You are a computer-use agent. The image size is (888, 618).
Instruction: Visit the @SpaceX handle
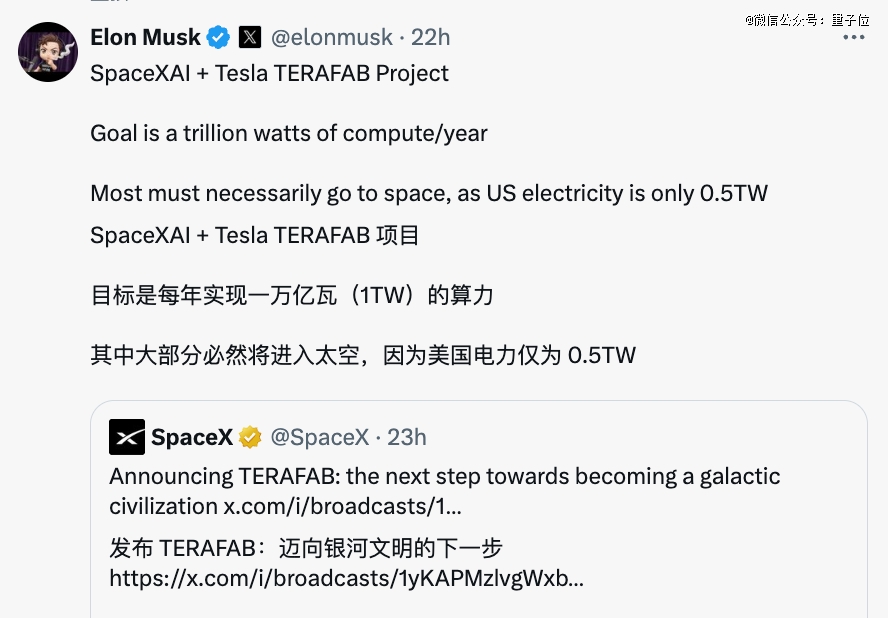[320, 437]
